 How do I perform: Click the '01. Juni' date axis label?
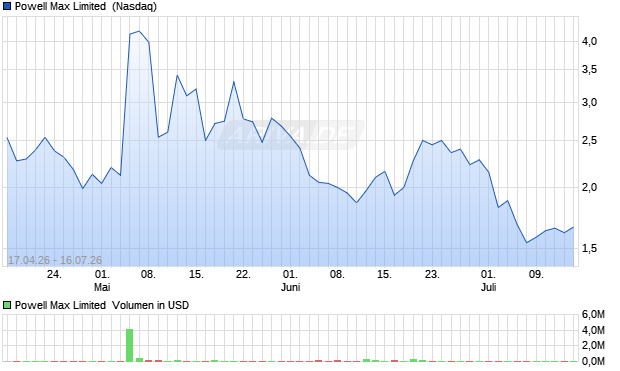click(x=290, y=280)
